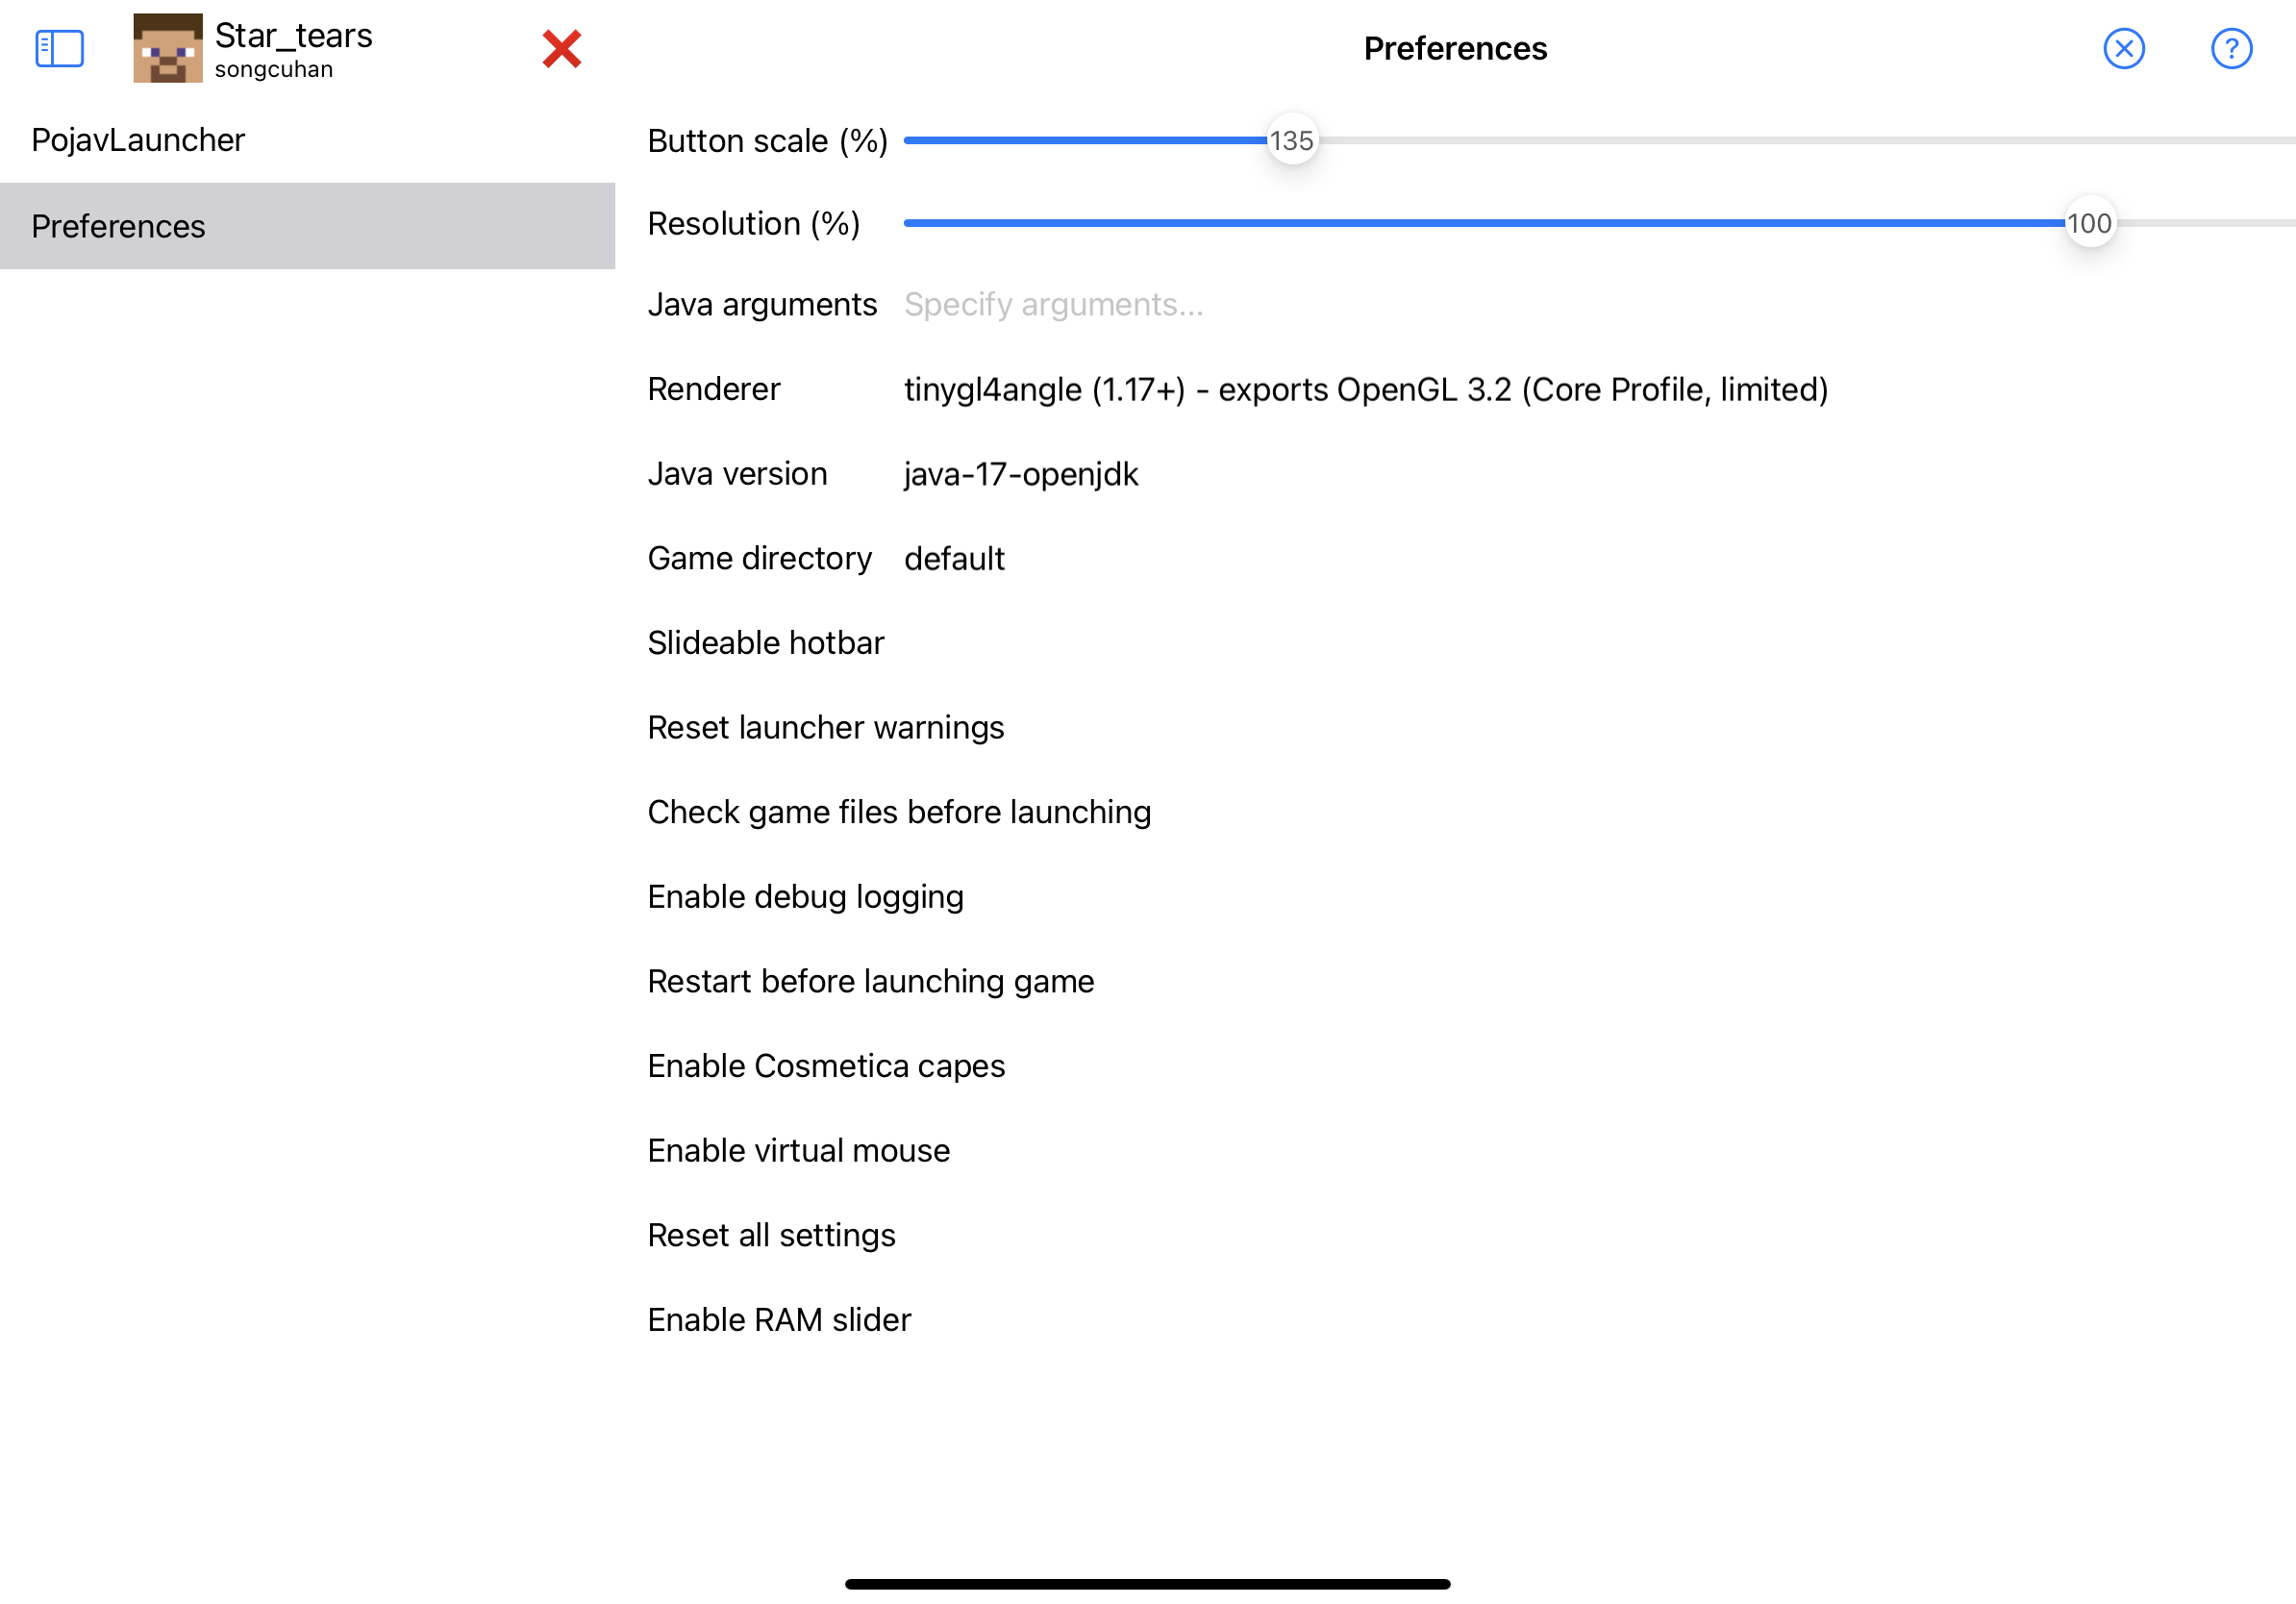Viewport: 2296px width, 1604px height.
Task: Close Preferences with the circled X icon
Action: pyautogui.click(x=2123, y=48)
